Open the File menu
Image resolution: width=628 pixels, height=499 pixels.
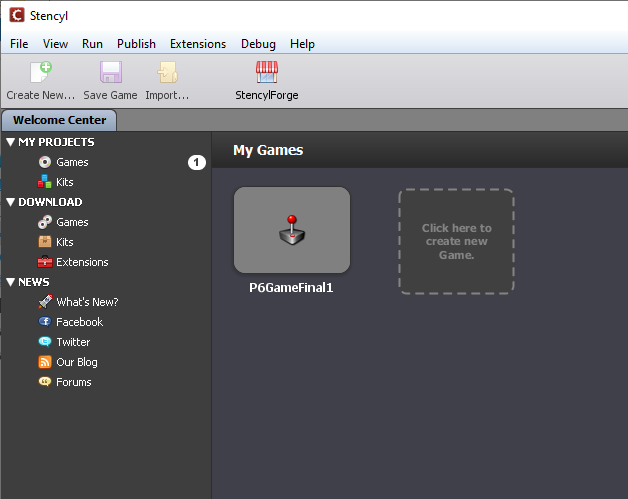19,44
